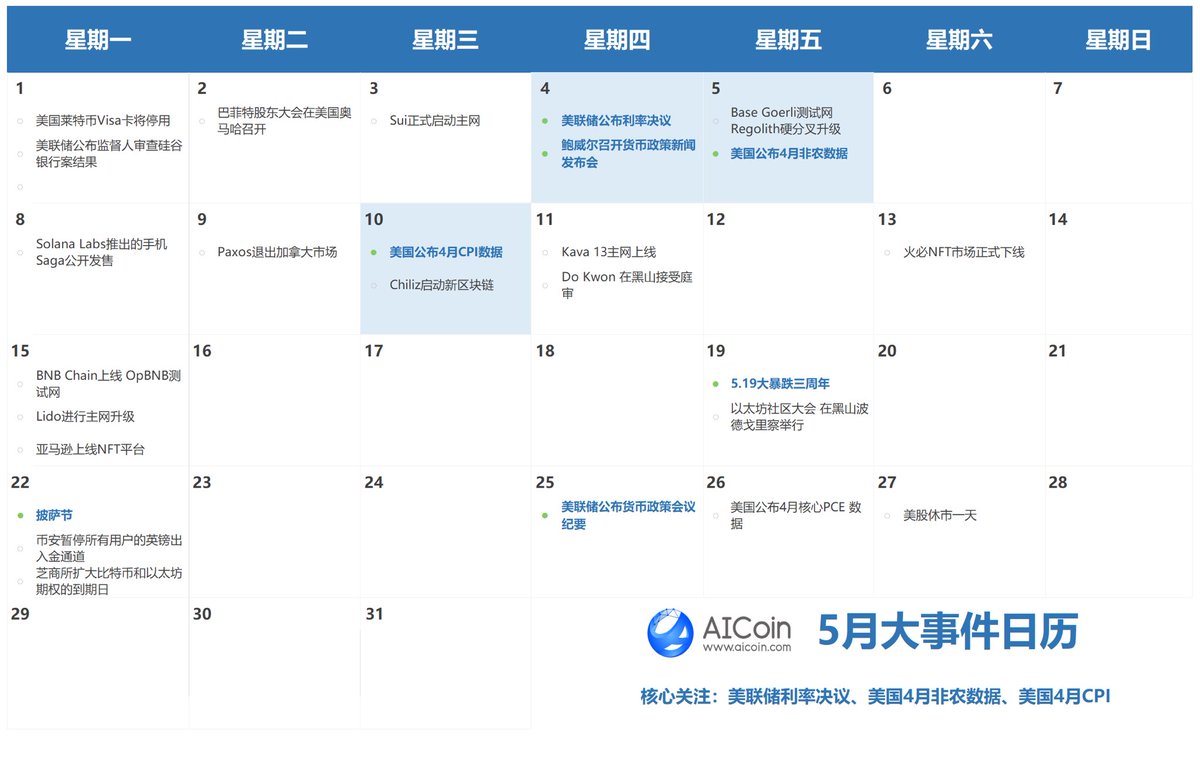Select date 12 cell
This screenshot has width=1200, height=758.
click(x=788, y=269)
